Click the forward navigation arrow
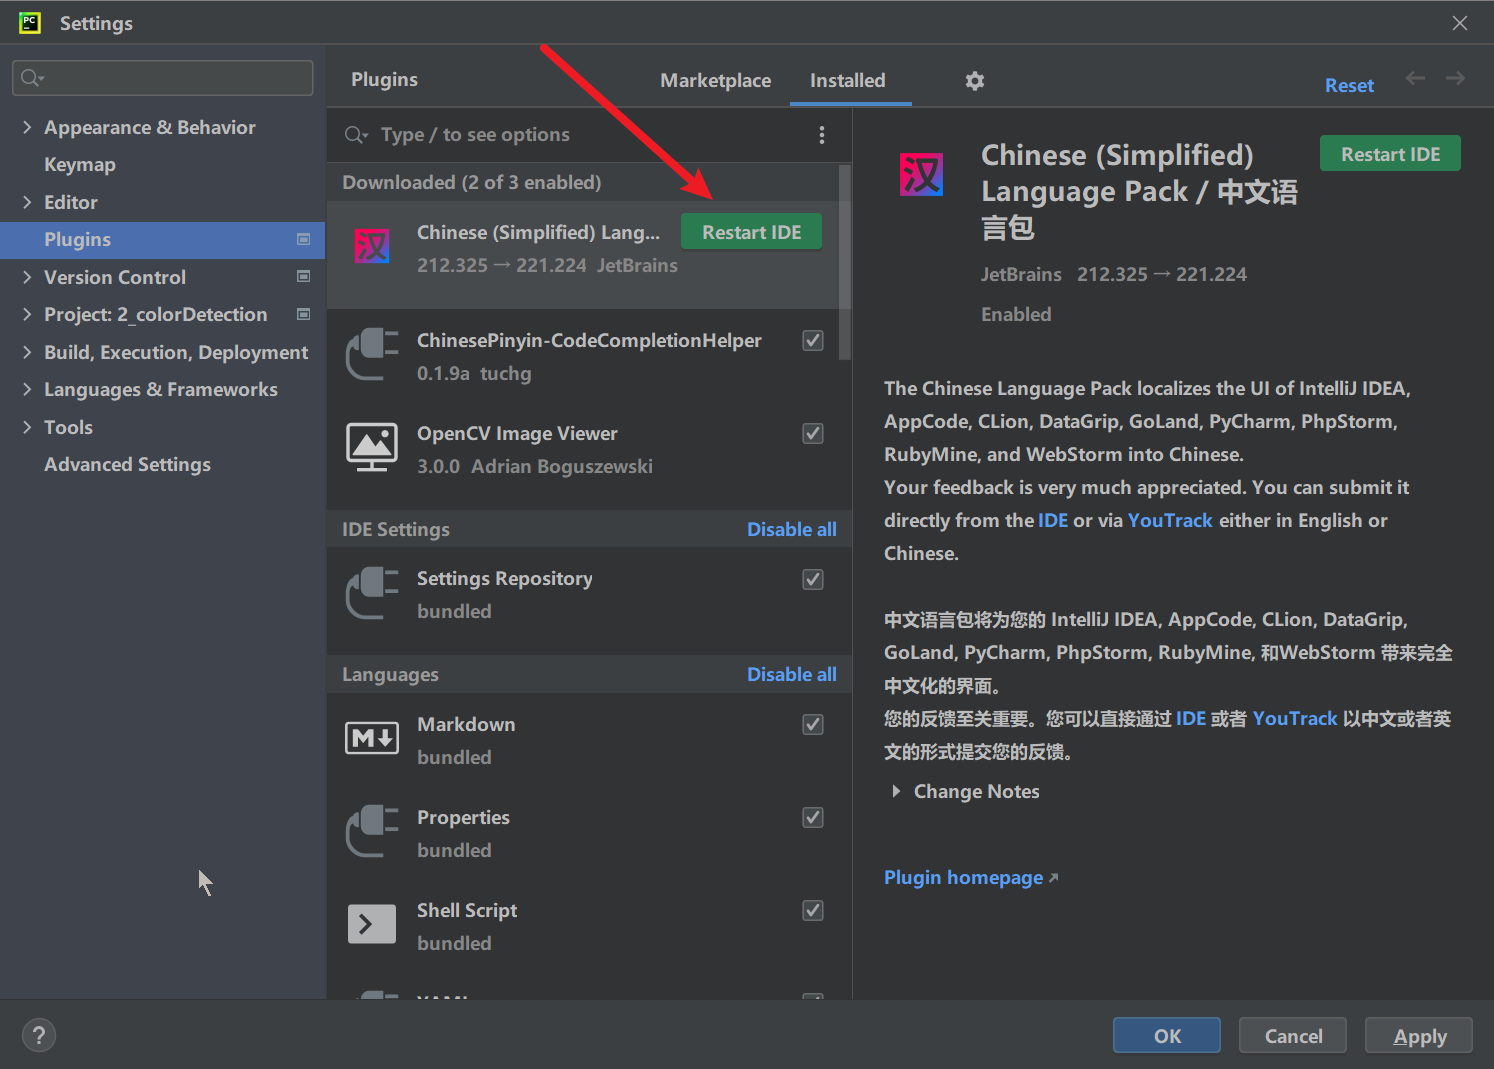 [1456, 78]
